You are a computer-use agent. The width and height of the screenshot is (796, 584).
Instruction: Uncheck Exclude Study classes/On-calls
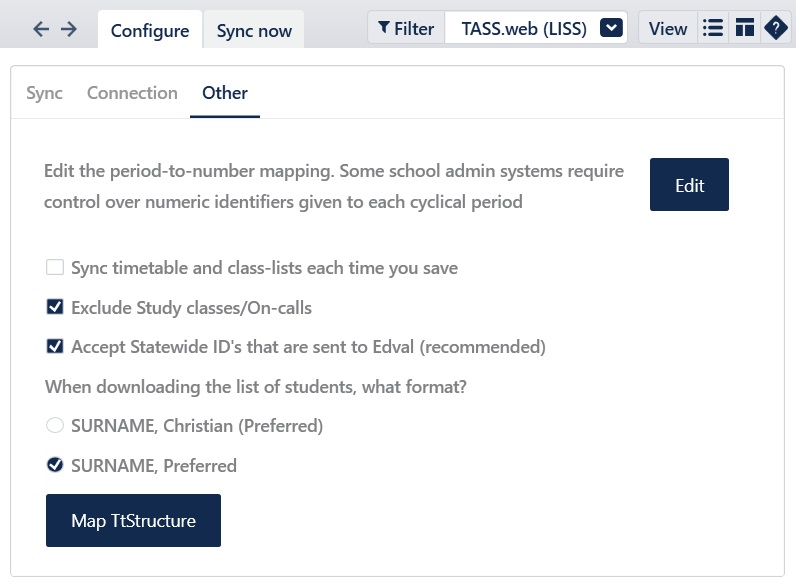pos(55,308)
